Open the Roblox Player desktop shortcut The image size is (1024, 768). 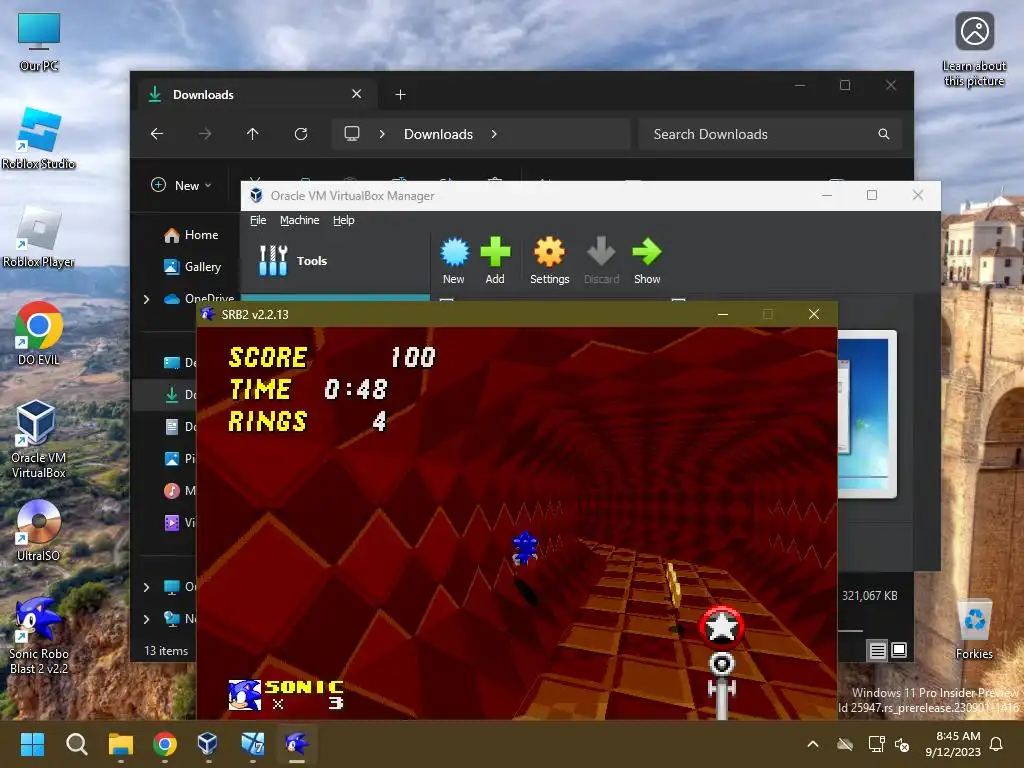(39, 237)
